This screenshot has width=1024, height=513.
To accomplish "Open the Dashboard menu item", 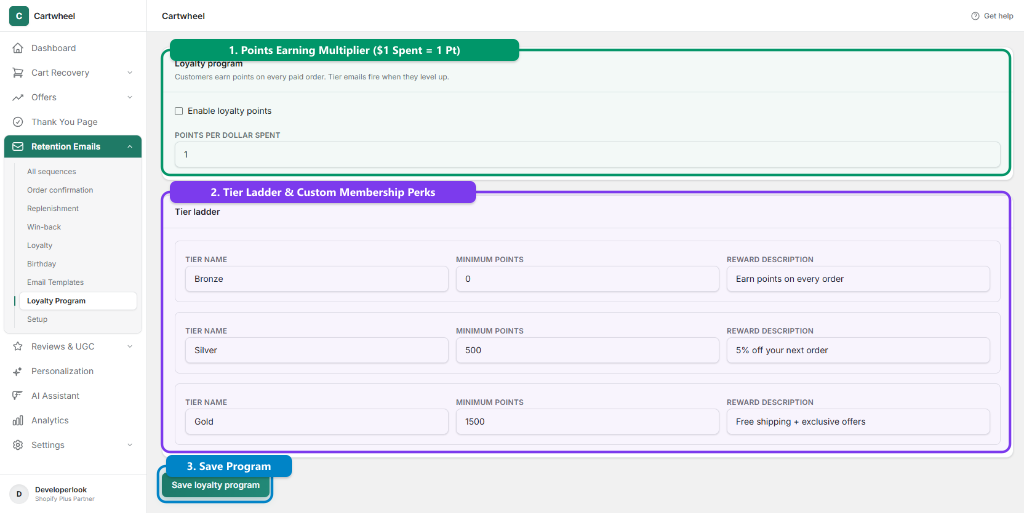I will 73,48.
